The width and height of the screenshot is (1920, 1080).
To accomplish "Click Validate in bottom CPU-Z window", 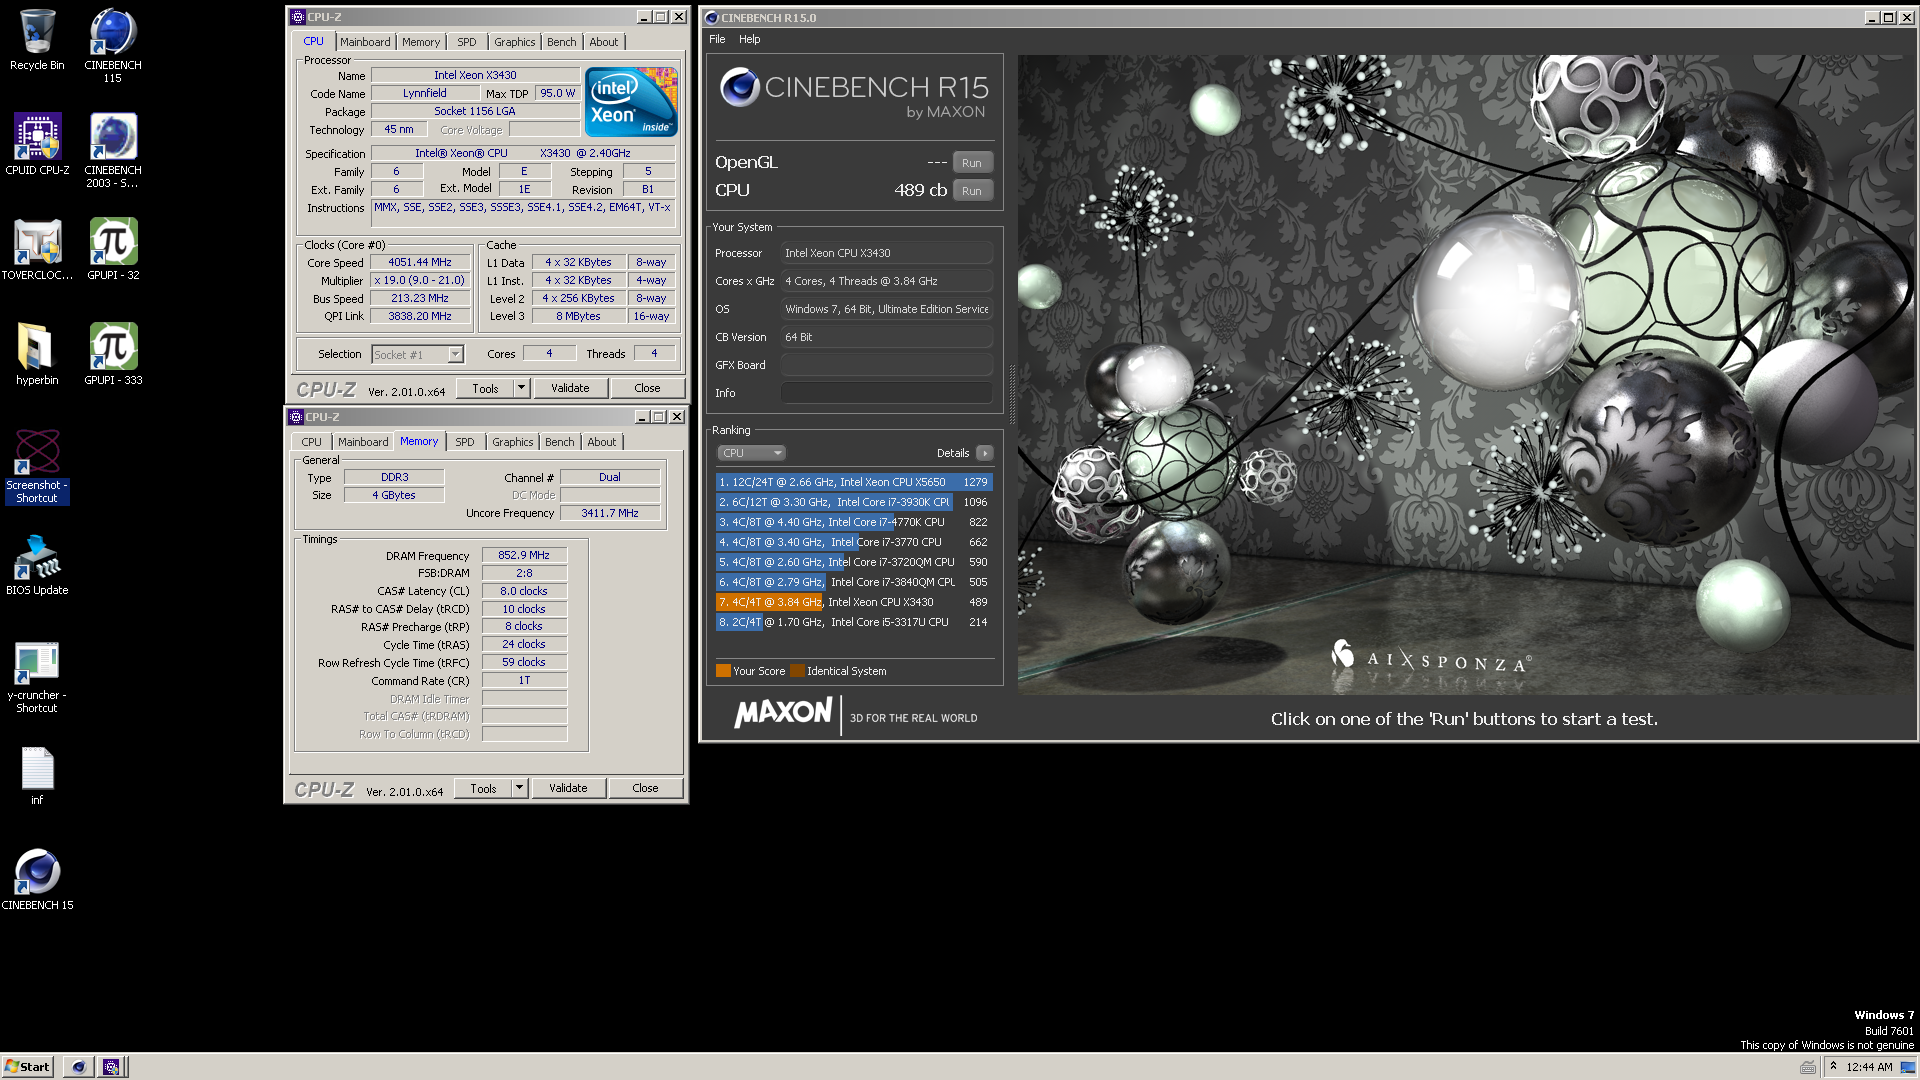I will click(568, 788).
